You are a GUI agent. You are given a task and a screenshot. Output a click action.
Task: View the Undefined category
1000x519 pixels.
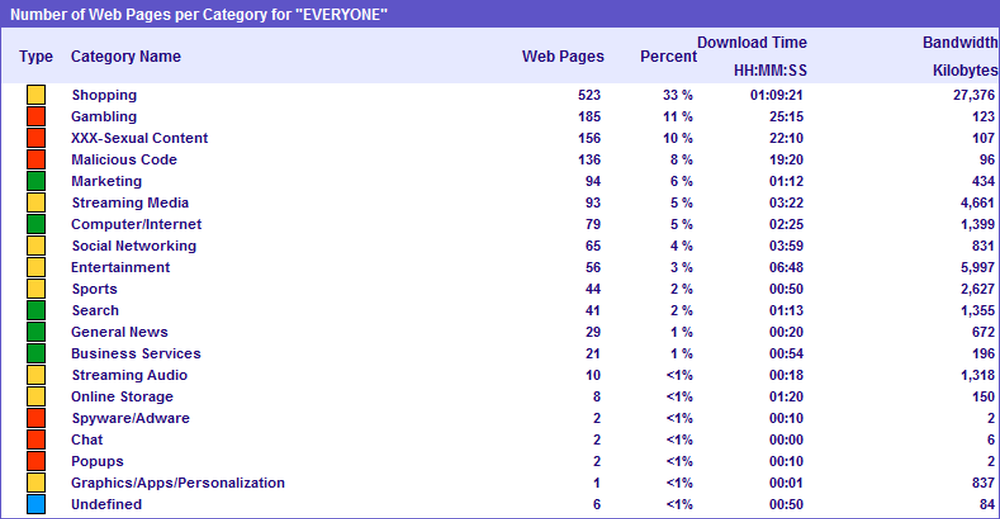[107, 504]
